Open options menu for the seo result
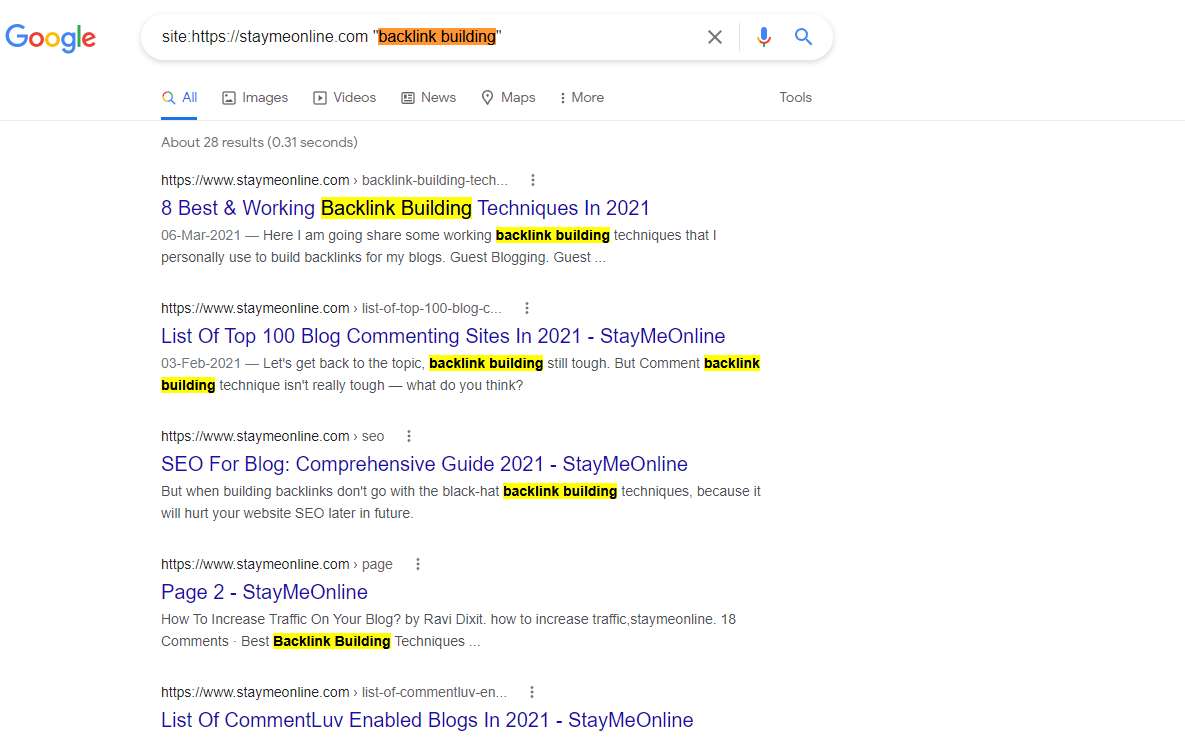The width and height of the screenshot is (1185, 739). (409, 436)
